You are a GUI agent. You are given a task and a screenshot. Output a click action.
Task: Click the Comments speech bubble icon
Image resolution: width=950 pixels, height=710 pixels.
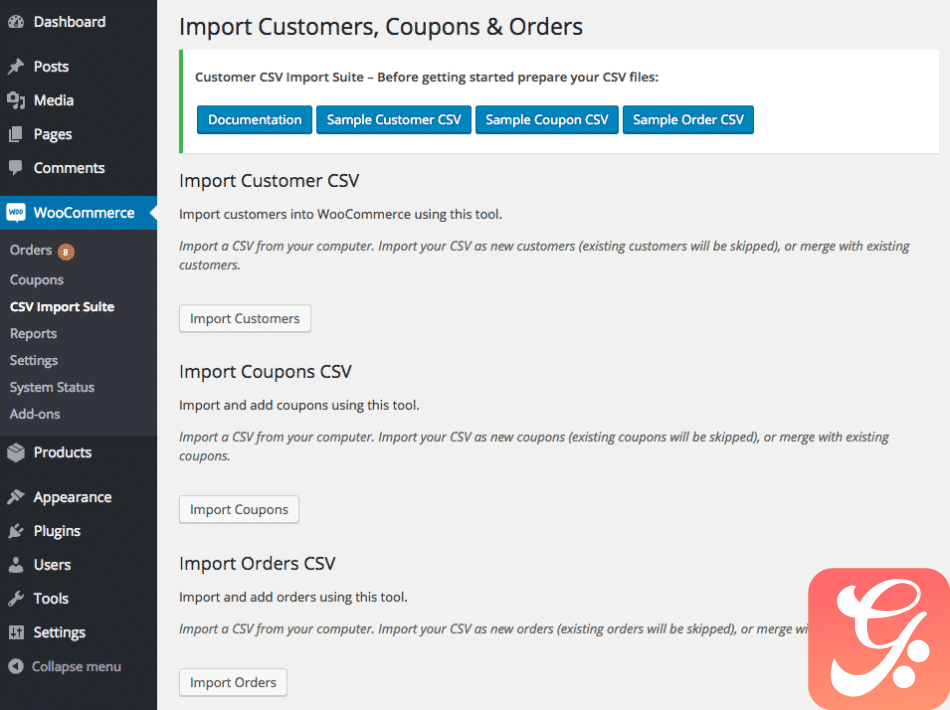(16, 168)
